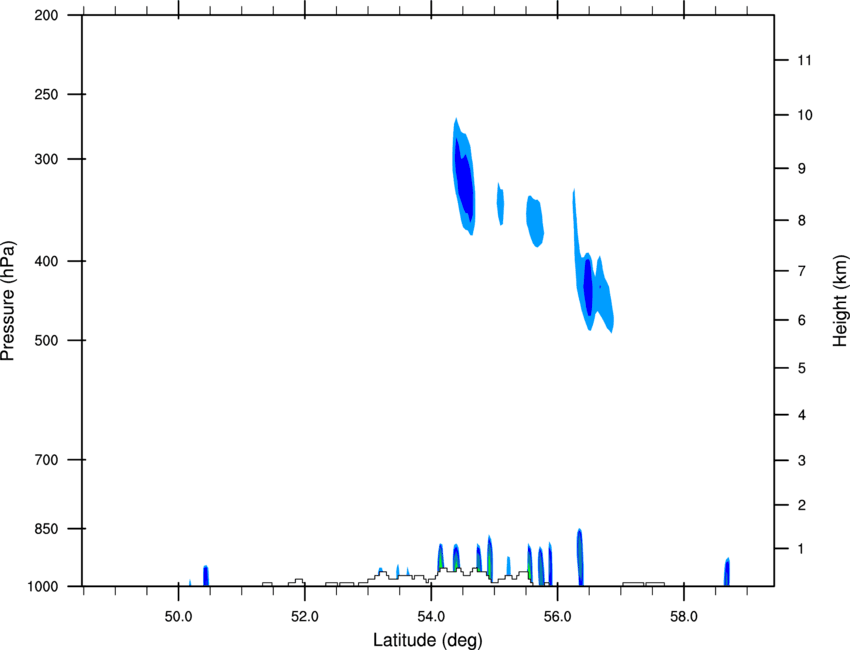
Task: Click the tallest low-level contour spike near 56.4° latitude
Action: coord(579,557)
